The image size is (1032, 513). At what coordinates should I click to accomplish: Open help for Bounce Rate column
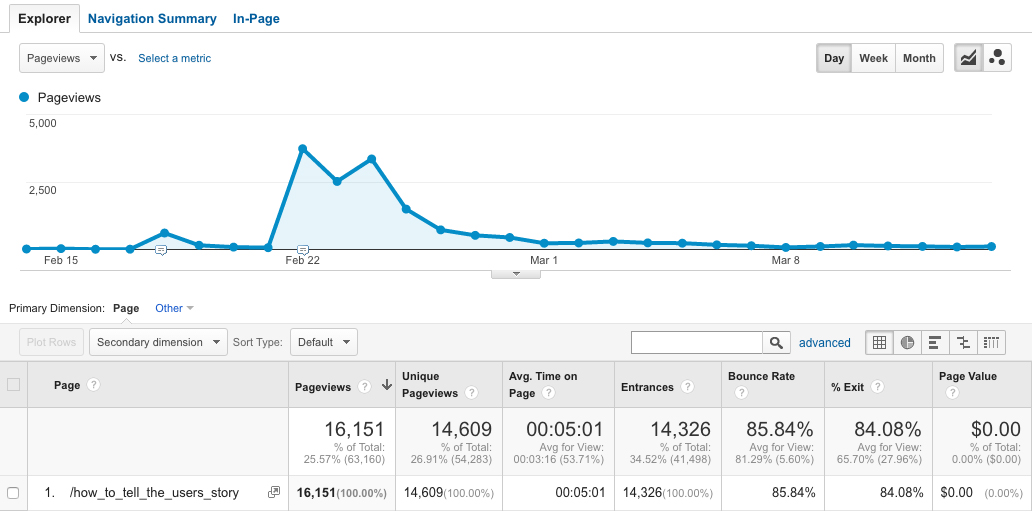click(x=741, y=393)
